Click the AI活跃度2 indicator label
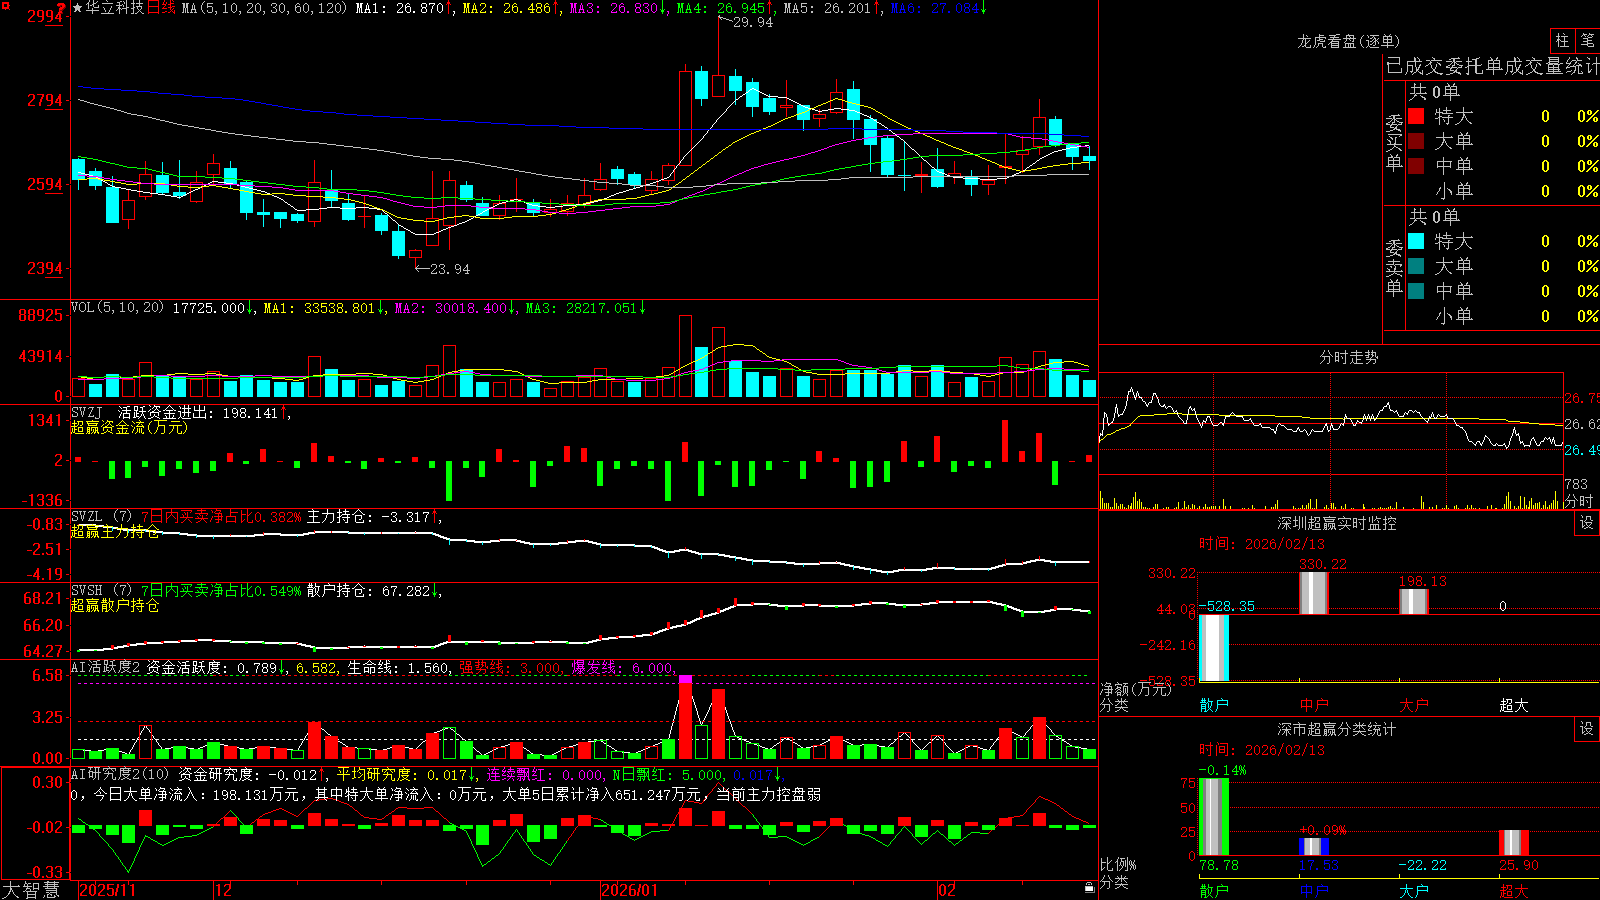 tap(105, 668)
